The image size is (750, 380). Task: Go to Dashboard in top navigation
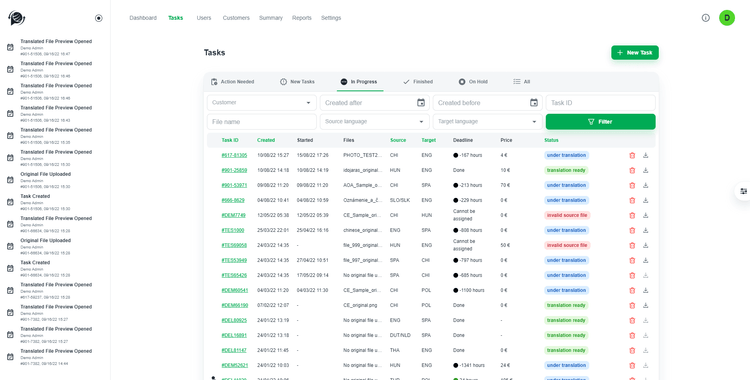click(x=143, y=18)
